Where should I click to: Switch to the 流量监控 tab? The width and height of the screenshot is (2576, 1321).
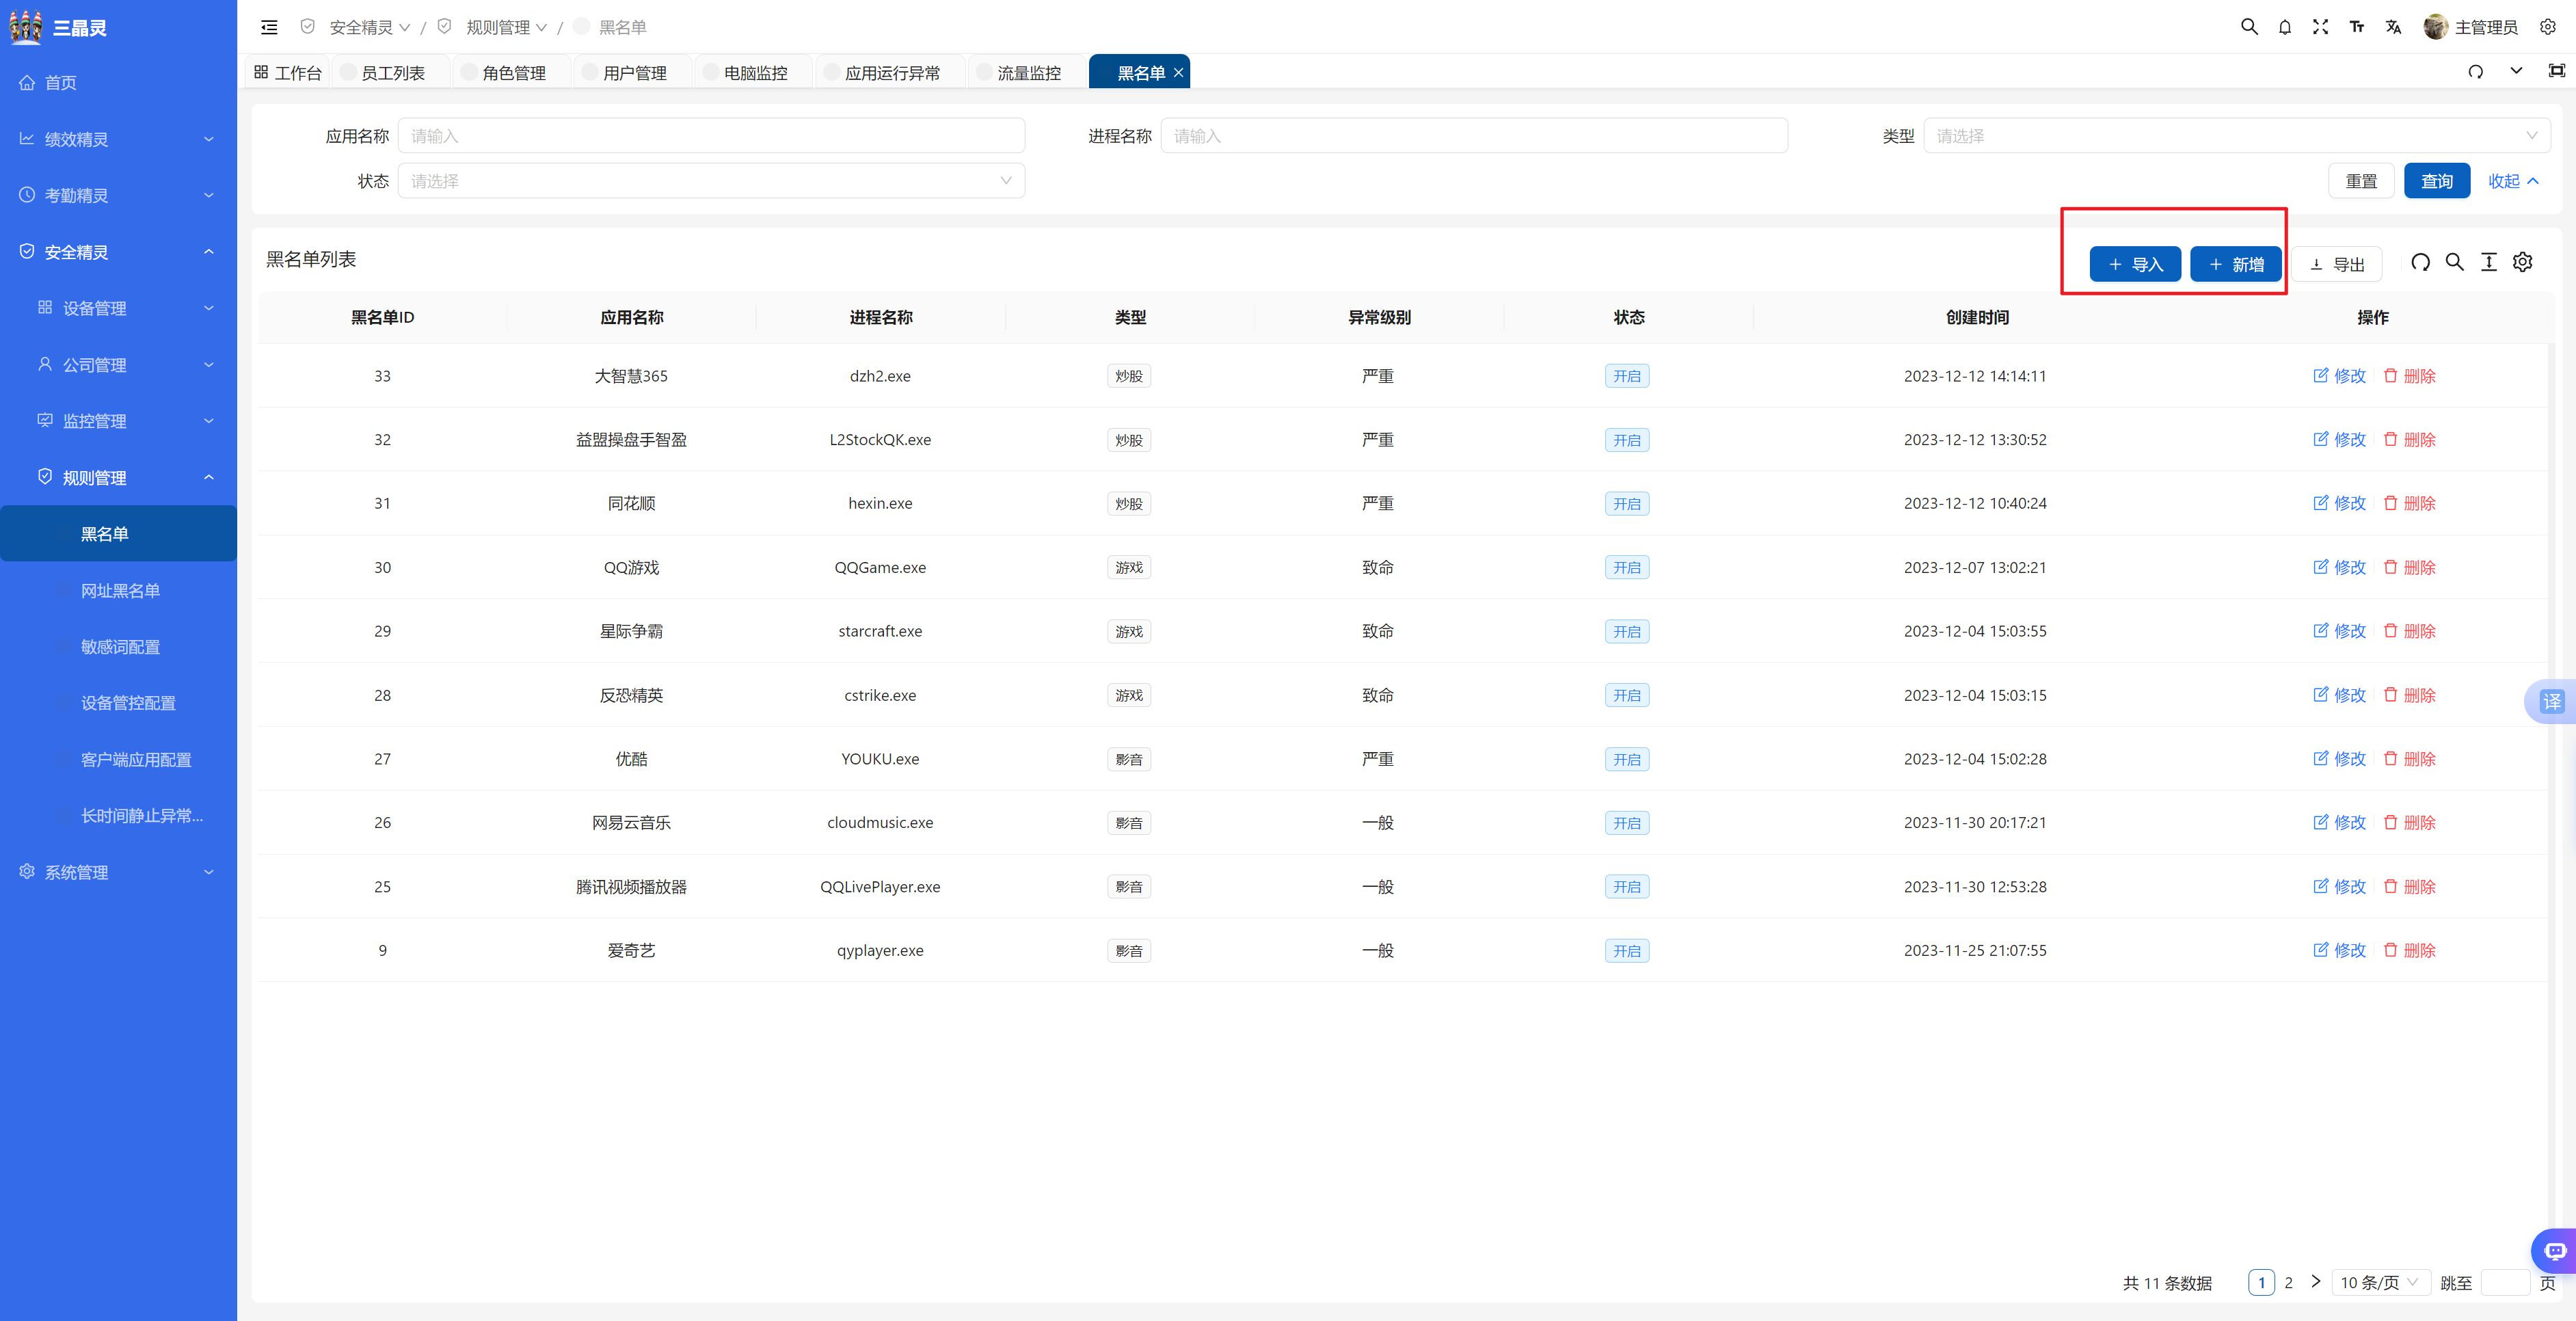coord(1028,73)
